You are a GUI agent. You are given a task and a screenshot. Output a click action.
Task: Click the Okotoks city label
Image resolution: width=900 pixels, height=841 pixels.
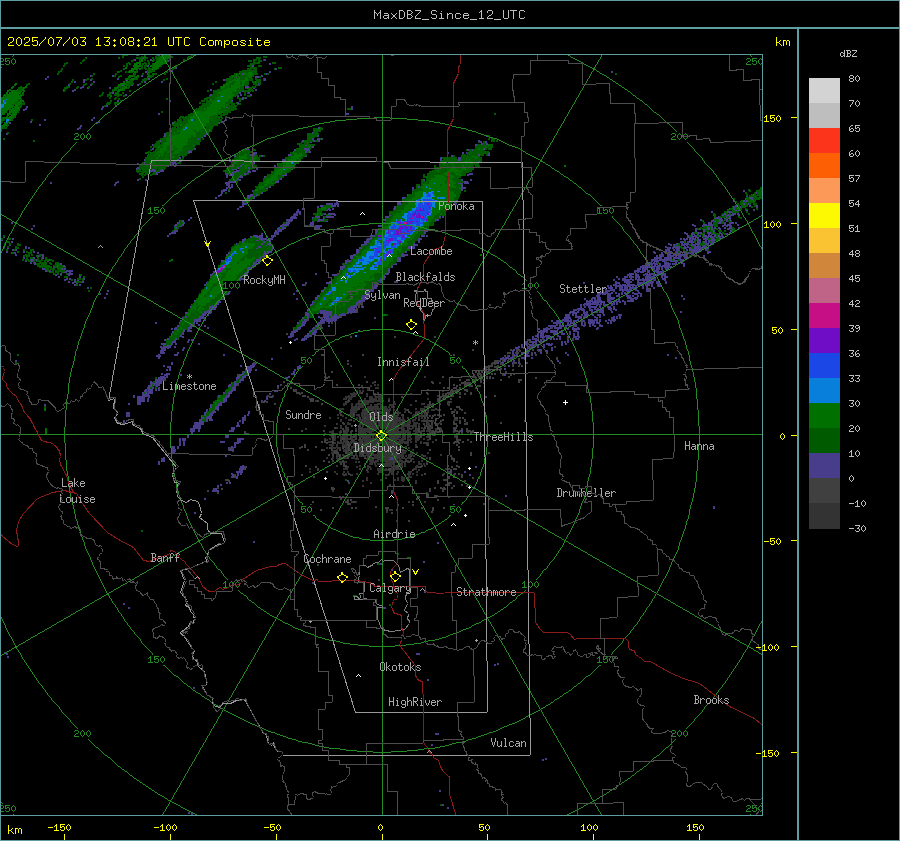[x=400, y=667]
